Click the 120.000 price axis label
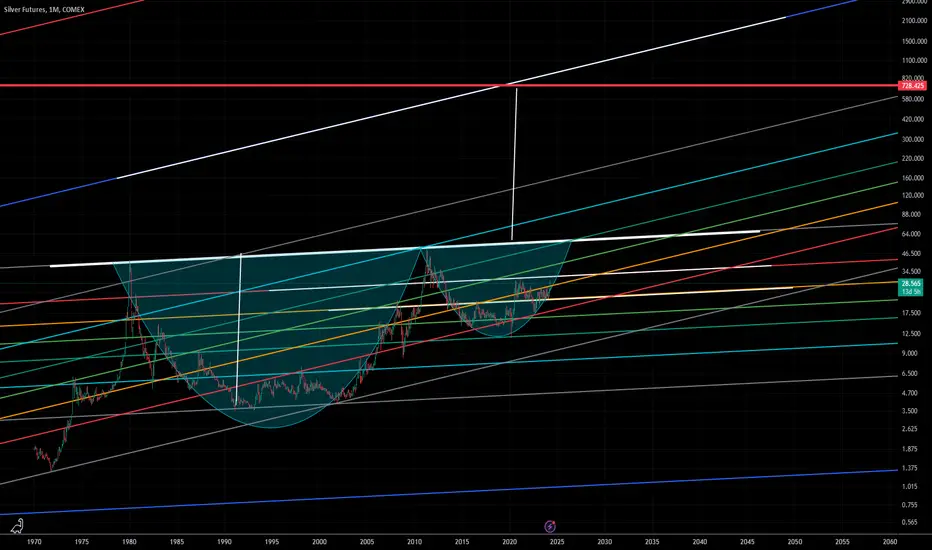Image resolution: width=932 pixels, height=550 pixels. 913,195
